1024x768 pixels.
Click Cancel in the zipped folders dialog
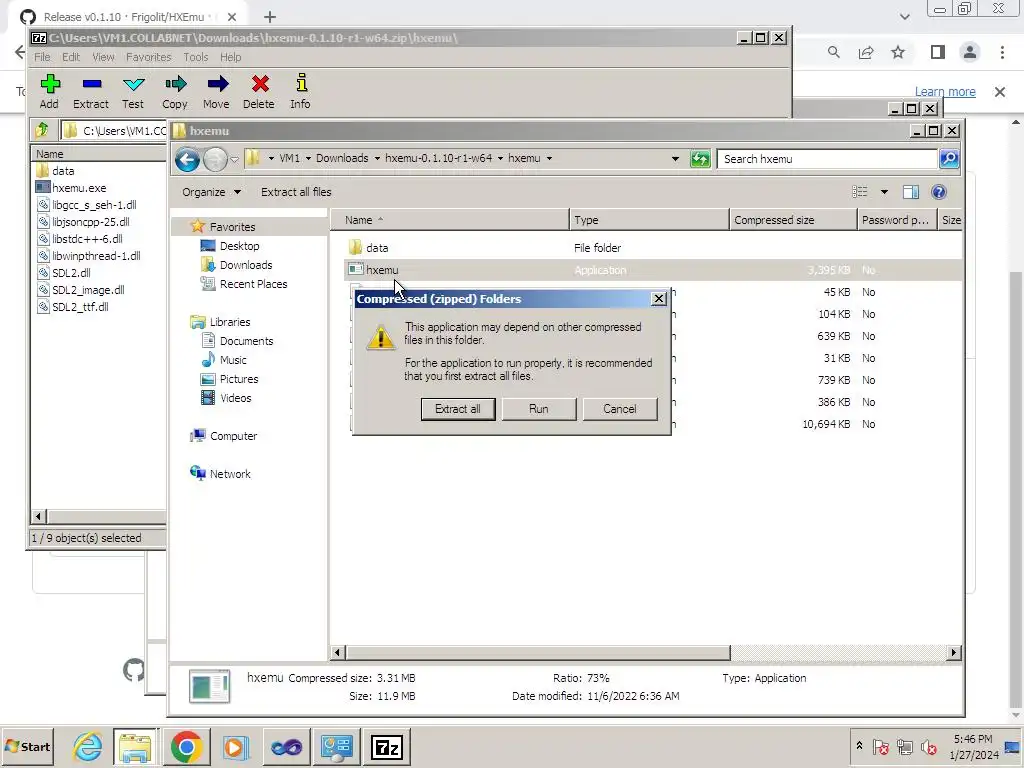tap(620, 409)
